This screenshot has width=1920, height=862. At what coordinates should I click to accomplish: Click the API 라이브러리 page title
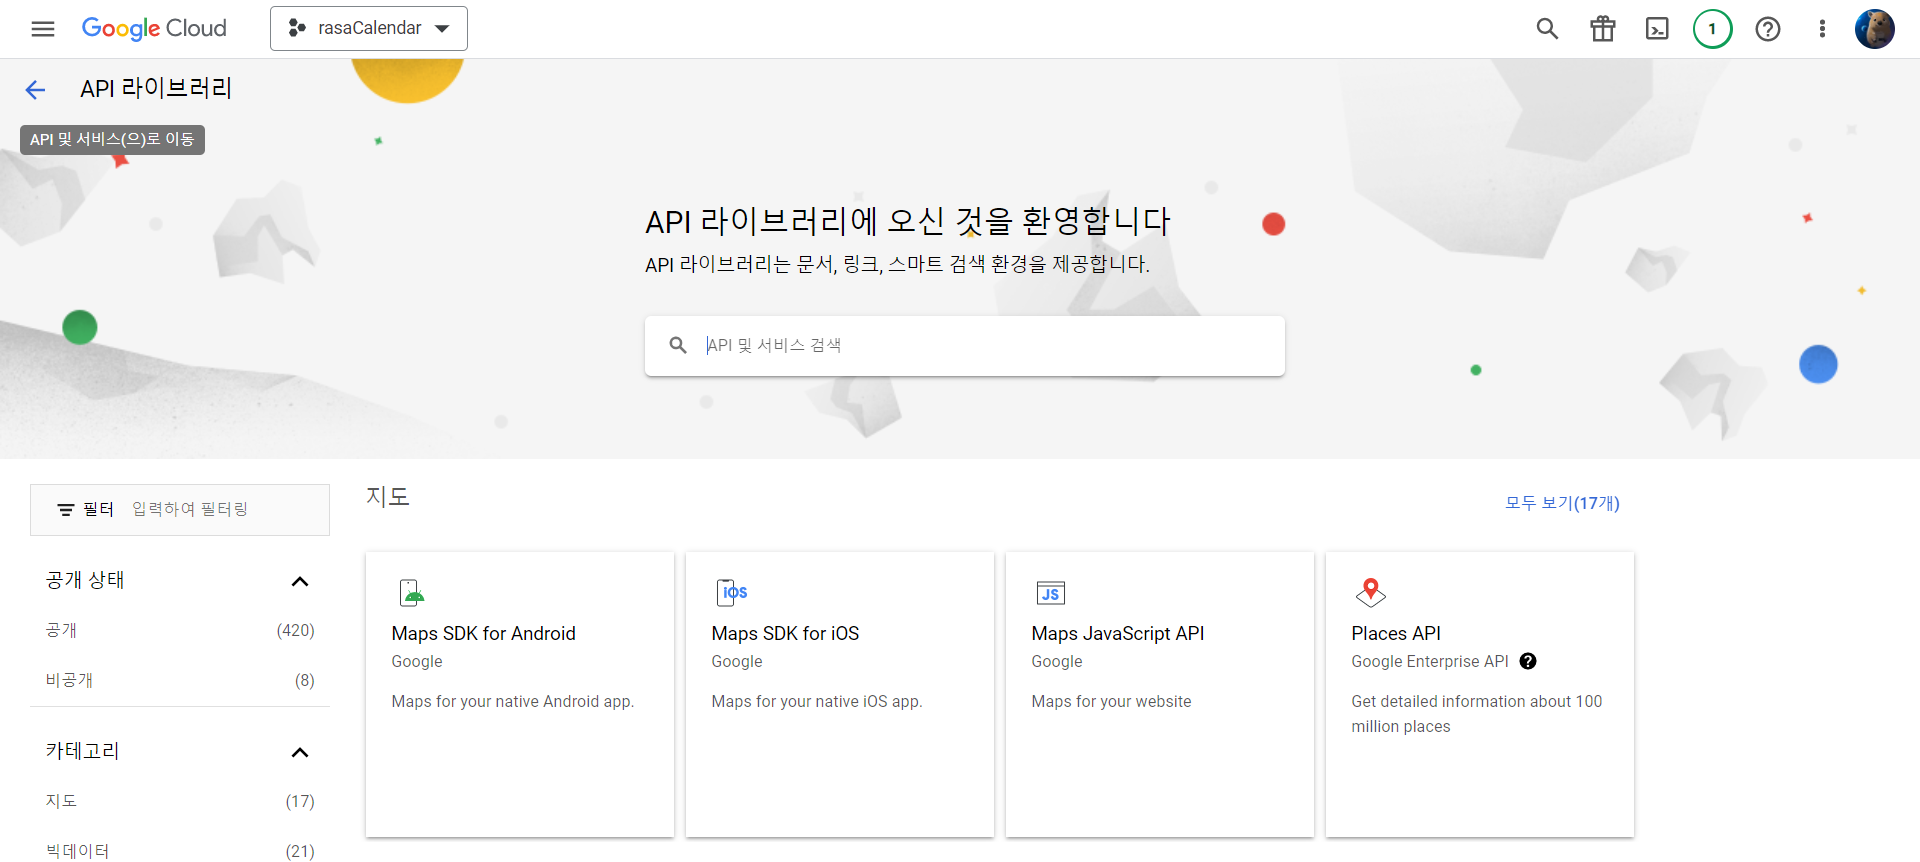[x=156, y=89]
